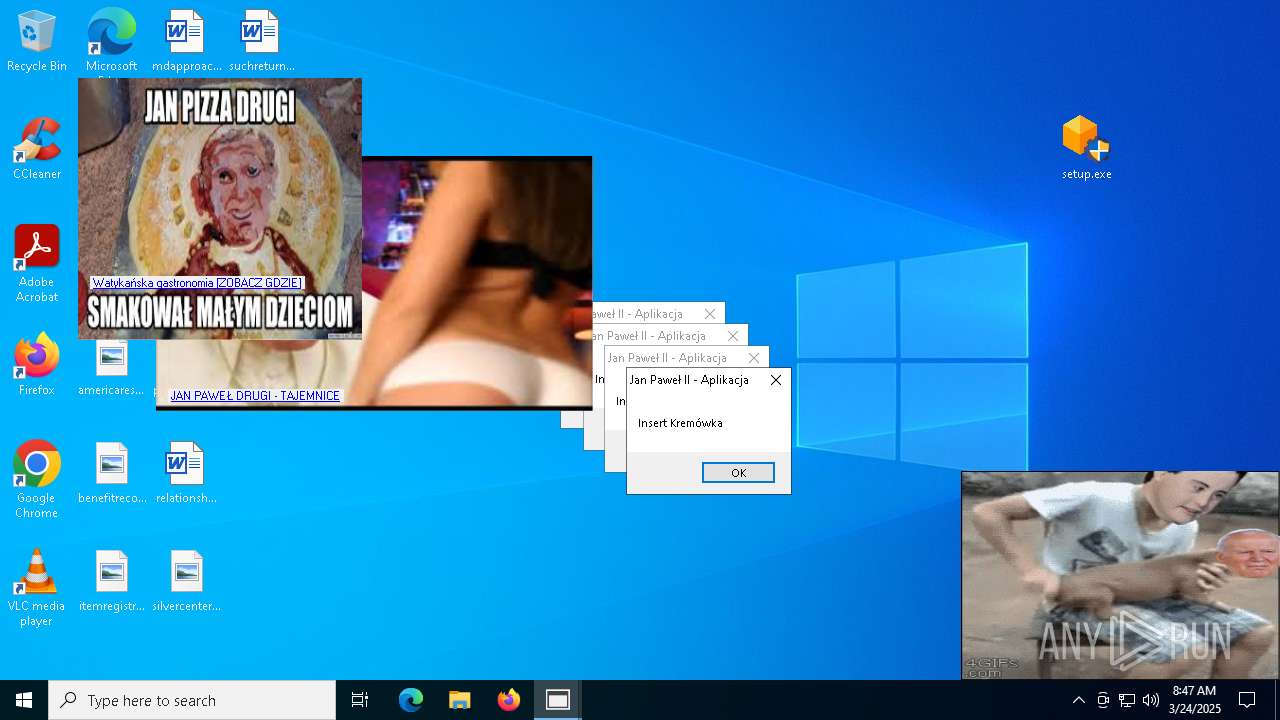Open Edge from the taskbar
1280x720 pixels.
[411, 700]
